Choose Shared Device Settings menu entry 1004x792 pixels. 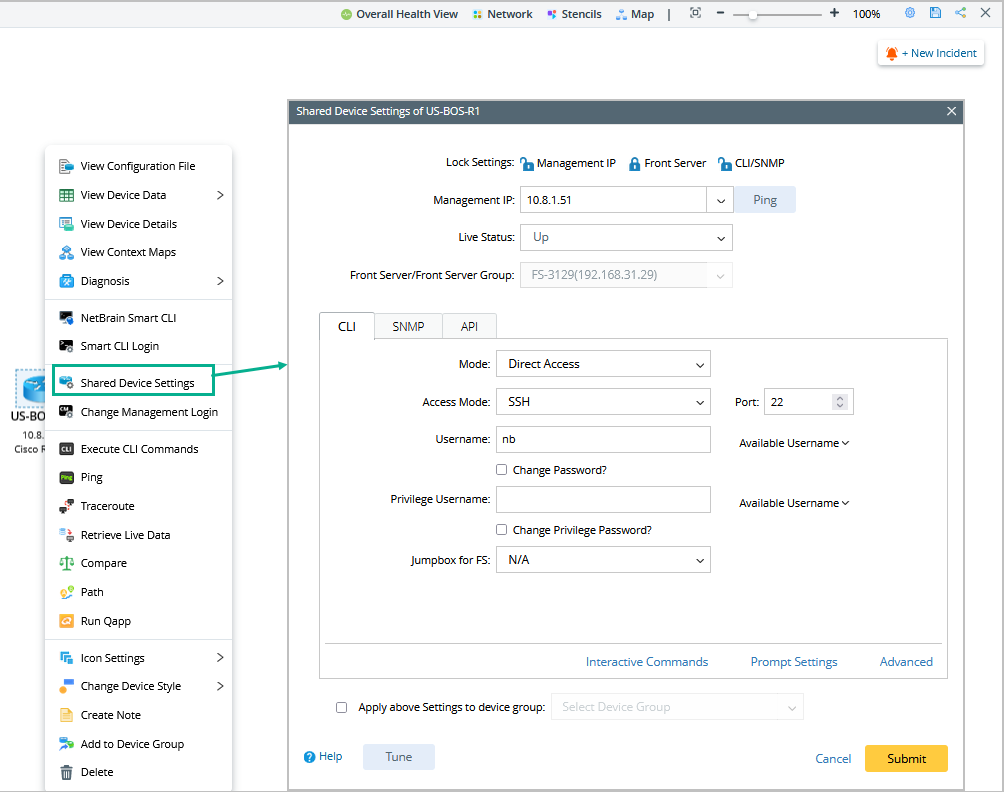[133, 383]
